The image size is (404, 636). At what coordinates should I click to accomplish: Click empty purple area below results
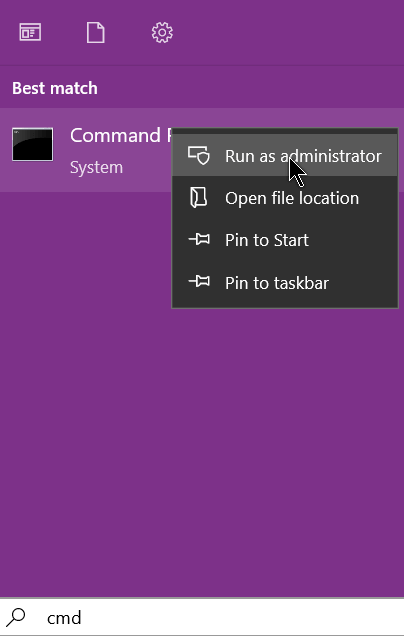tap(202, 446)
